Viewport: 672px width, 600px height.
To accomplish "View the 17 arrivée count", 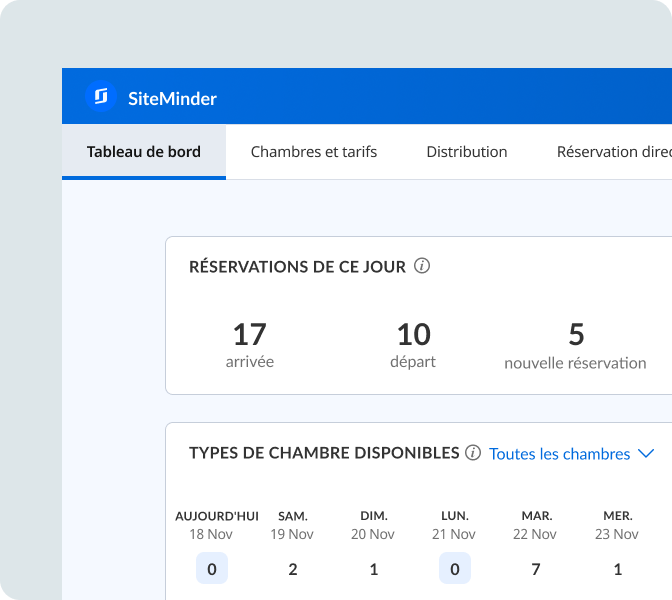I will [x=250, y=334].
